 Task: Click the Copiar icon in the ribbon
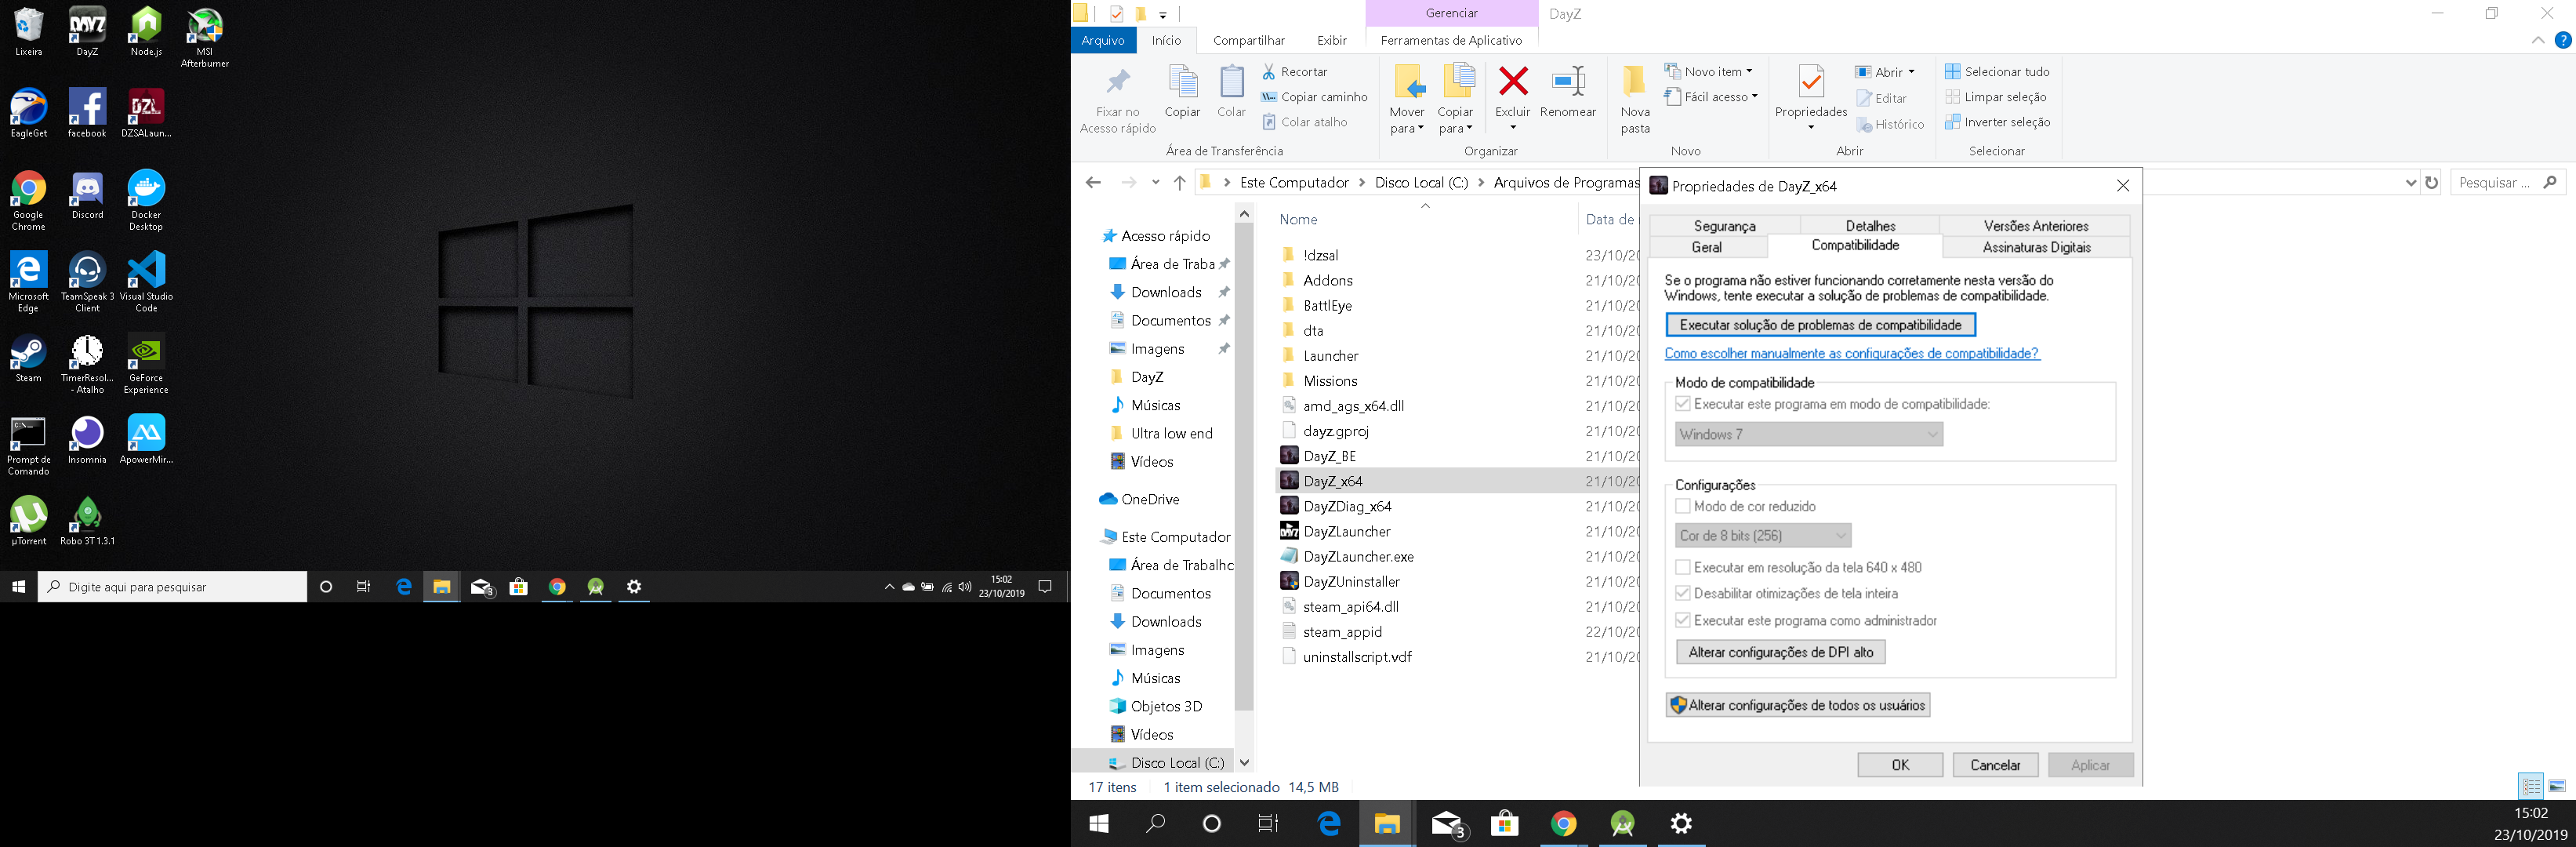pos(1183,83)
